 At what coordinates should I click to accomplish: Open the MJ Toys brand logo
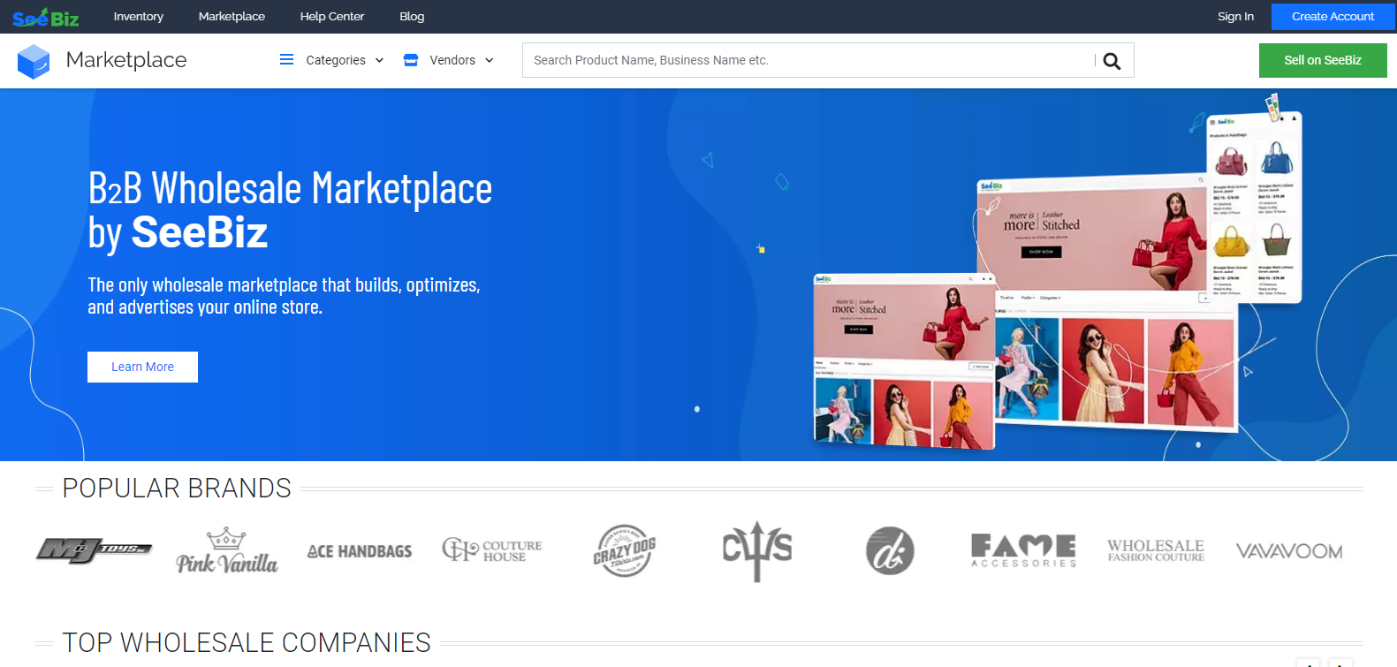pos(94,550)
